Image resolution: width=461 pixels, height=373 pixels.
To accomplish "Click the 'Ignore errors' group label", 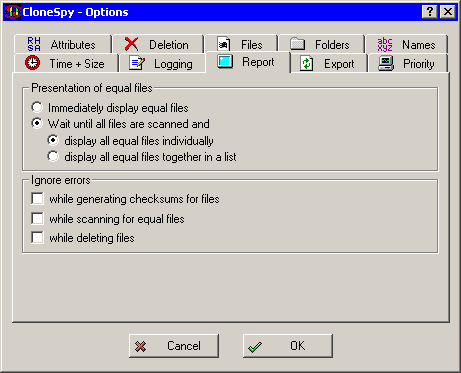I will [61, 180].
